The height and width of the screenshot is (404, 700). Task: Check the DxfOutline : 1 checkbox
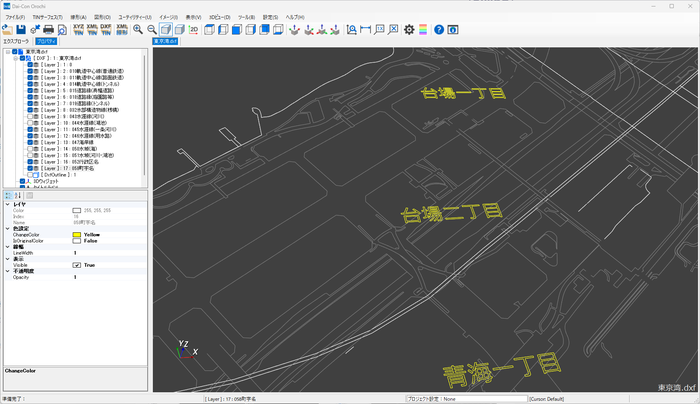30,175
